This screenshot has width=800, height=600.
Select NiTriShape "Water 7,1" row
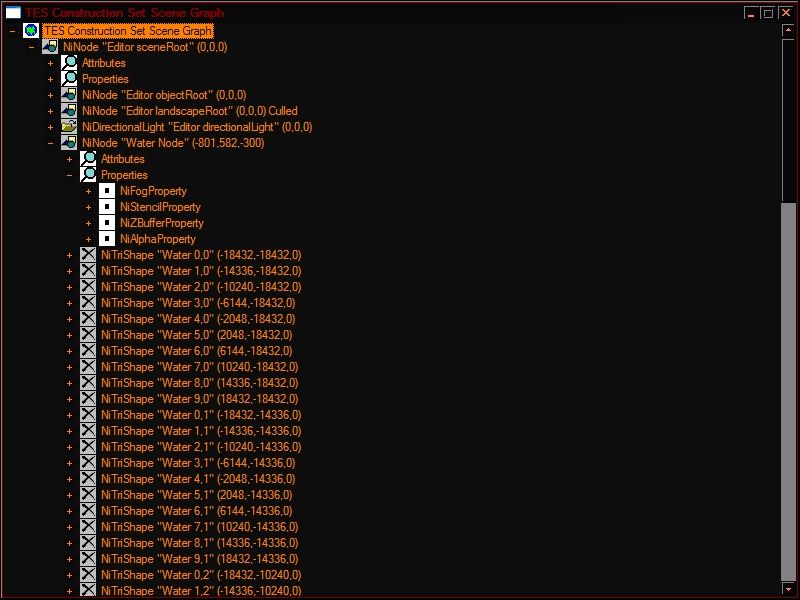pyautogui.click(x=199, y=527)
